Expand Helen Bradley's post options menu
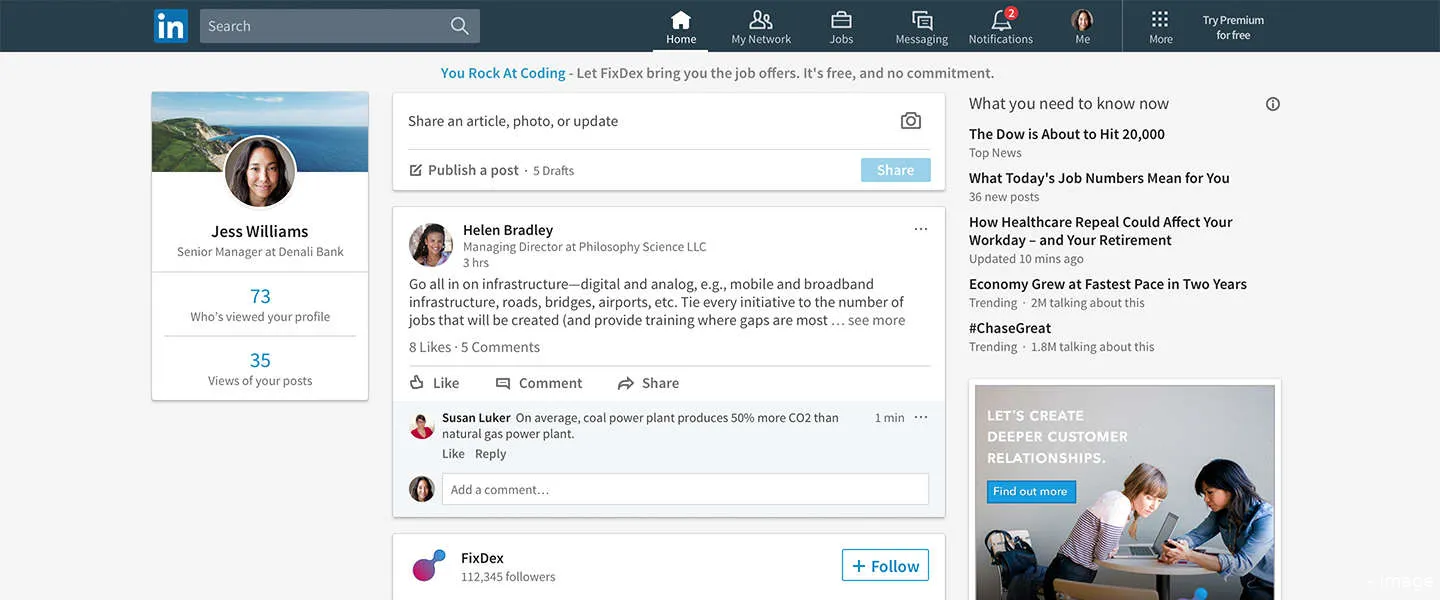 (920, 228)
